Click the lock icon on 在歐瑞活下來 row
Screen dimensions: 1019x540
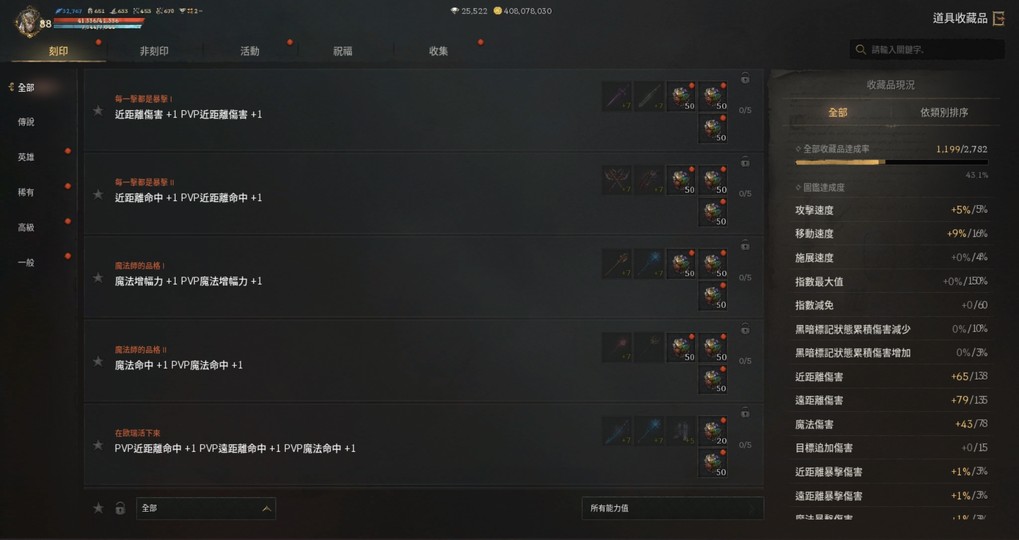(x=745, y=413)
